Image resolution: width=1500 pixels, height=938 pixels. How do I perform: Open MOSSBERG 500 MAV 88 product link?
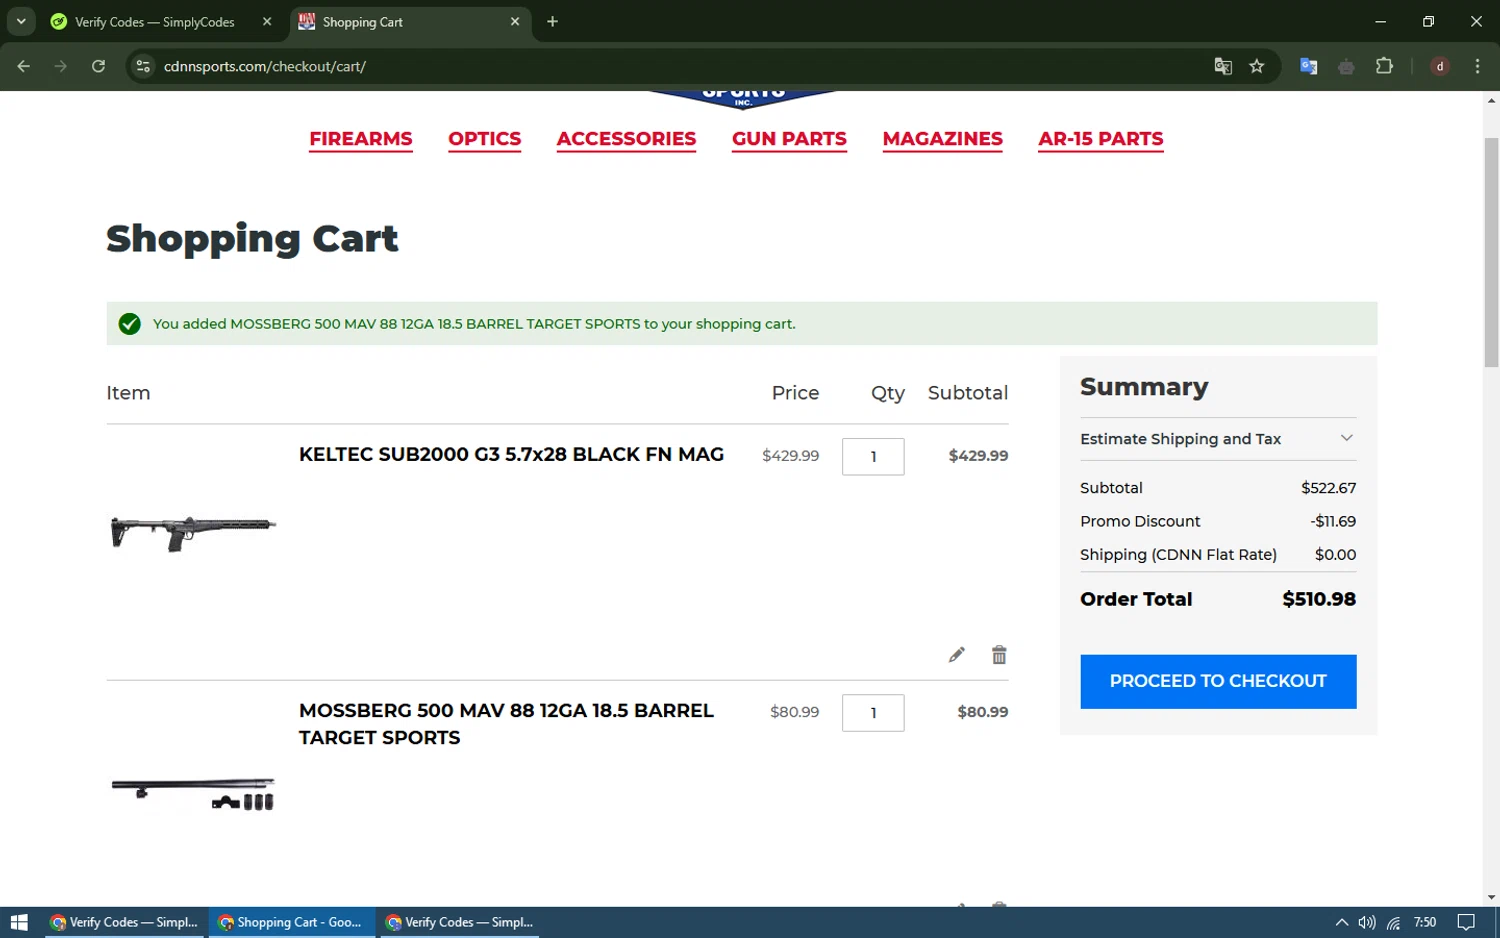pyautogui.click(x=506, y=724)
